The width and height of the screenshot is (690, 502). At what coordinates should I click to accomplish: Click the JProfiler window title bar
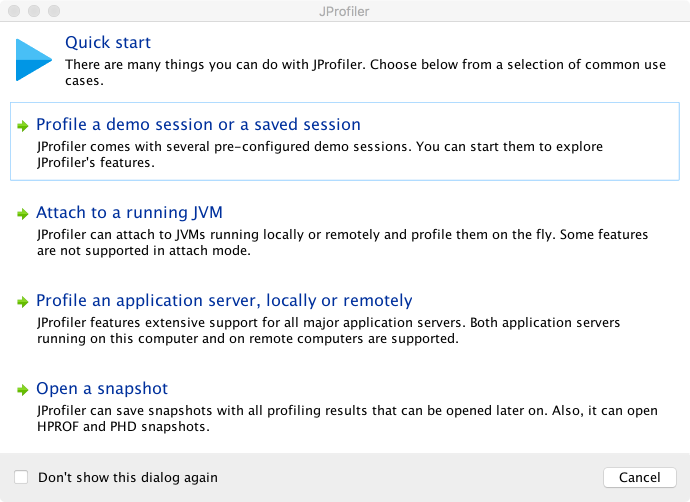click(344, 10)
